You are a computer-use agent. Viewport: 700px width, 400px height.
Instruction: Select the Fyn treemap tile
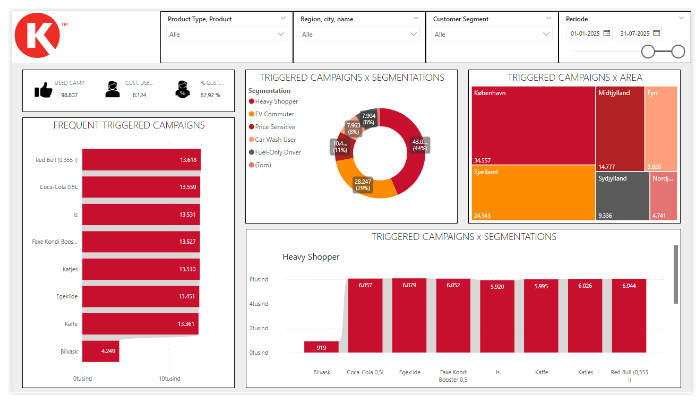pos(661,129)
